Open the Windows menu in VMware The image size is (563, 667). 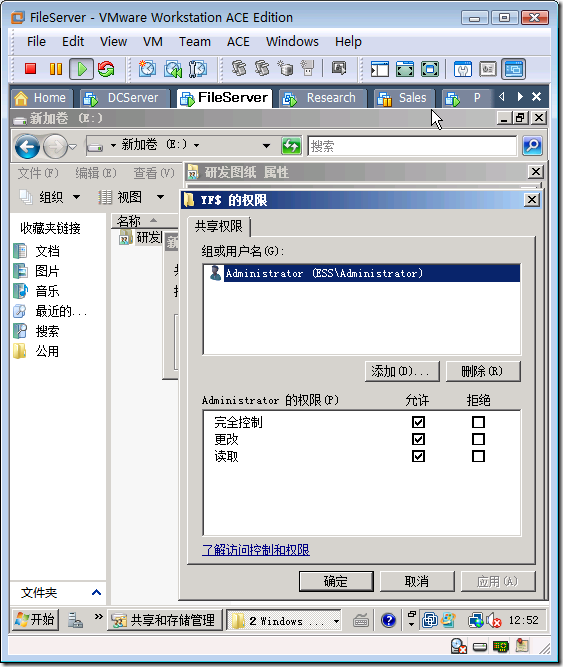(x=292, y=41)
